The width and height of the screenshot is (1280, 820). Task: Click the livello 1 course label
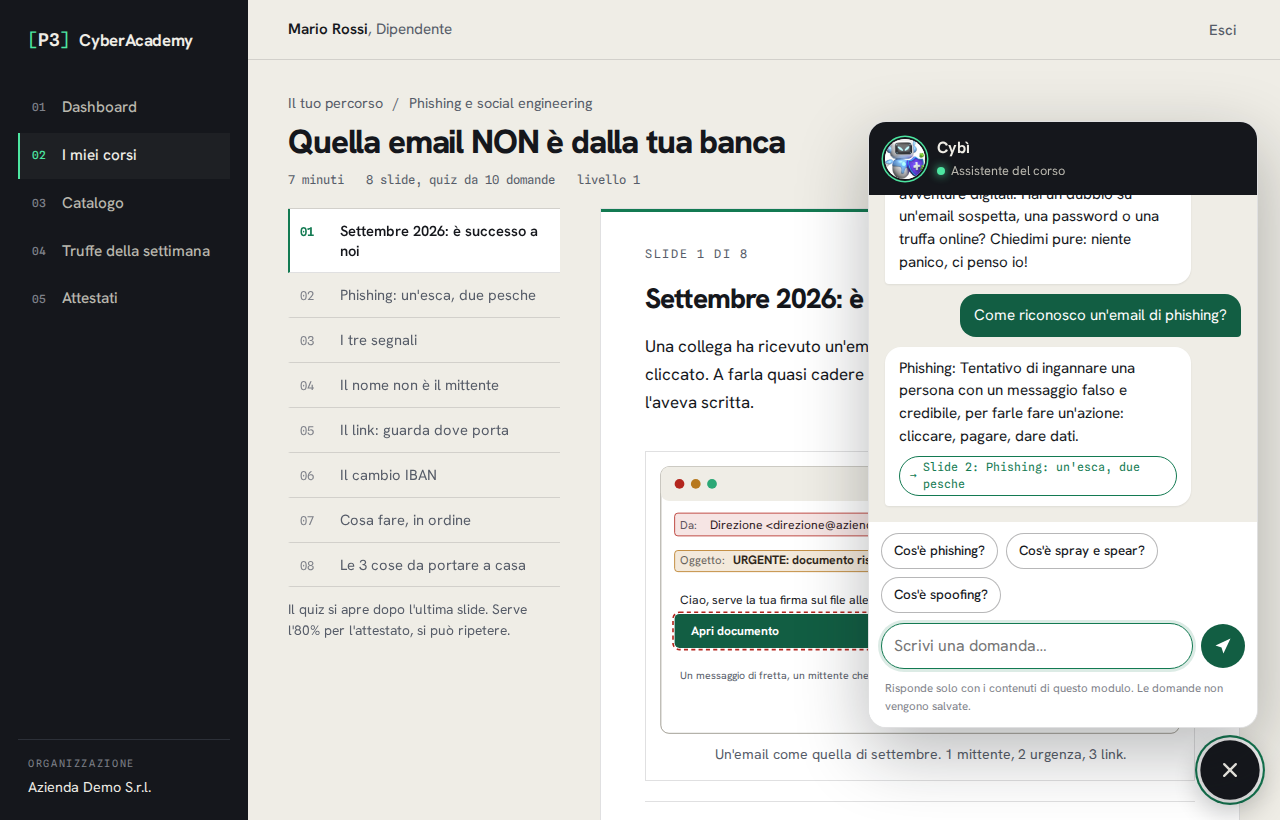pos(608,180)
